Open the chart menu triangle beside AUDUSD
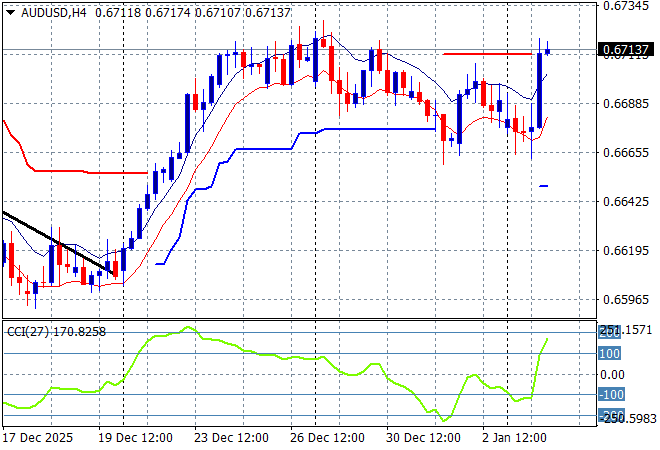Viewport: 660px width, 450px height. coord(10,13)
